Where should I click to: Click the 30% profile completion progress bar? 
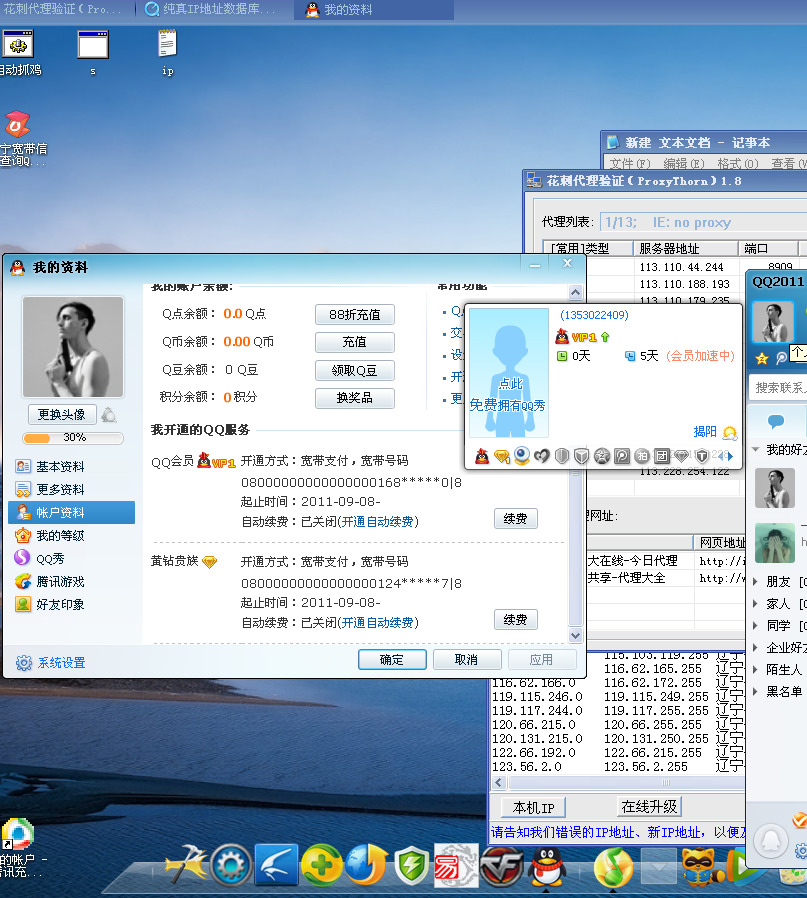(73, 438)
